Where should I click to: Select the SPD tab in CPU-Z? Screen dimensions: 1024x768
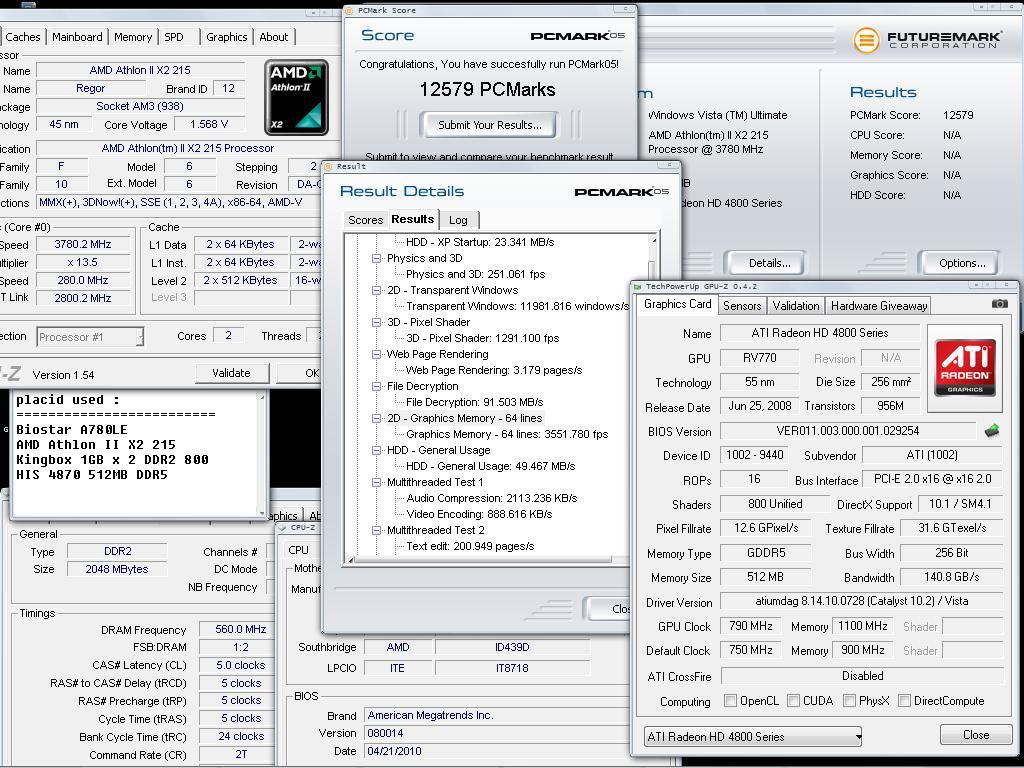(174, 37)
